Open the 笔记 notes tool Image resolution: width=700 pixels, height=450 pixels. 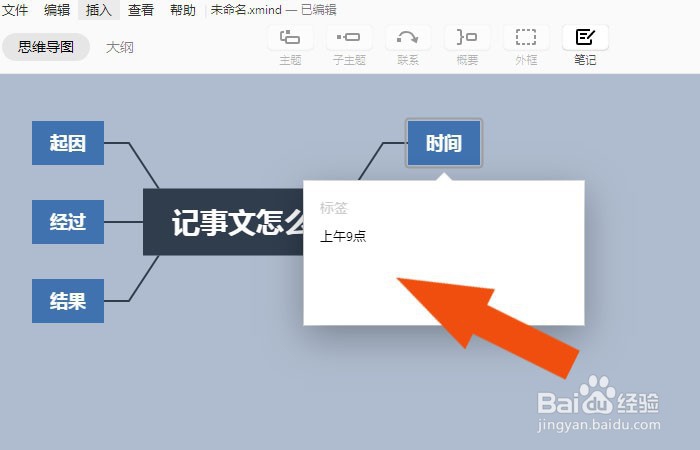tap(585, 38)
